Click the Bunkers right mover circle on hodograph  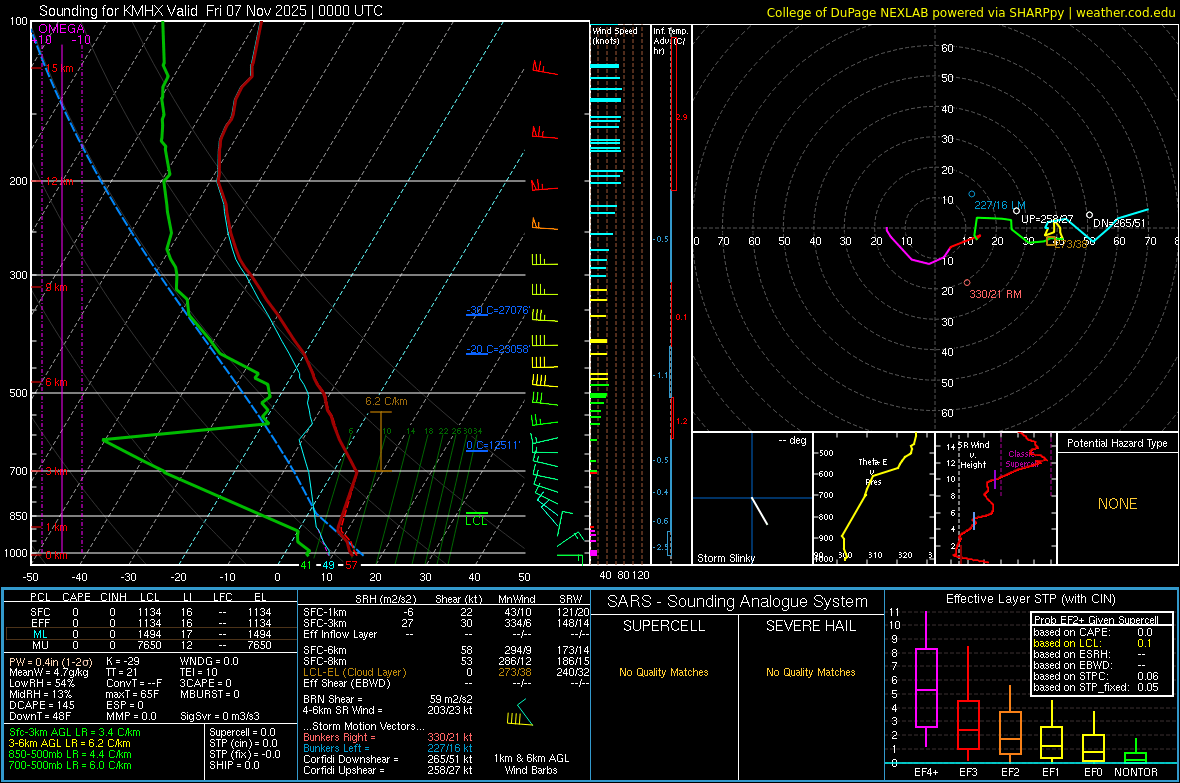(967, 283)
